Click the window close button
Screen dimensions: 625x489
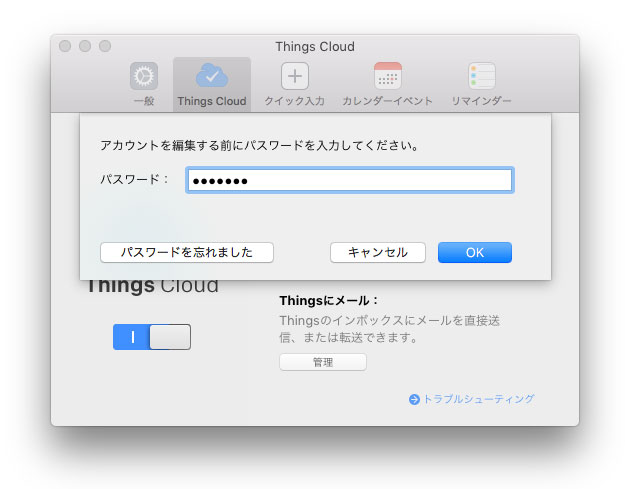[x=65, y=46]
